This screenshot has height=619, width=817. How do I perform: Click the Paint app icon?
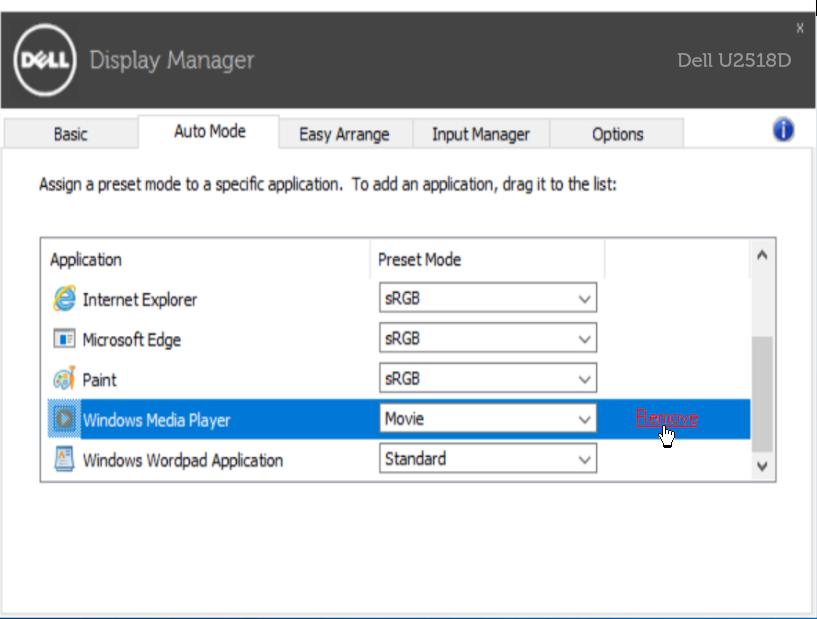tap(65, 379)
